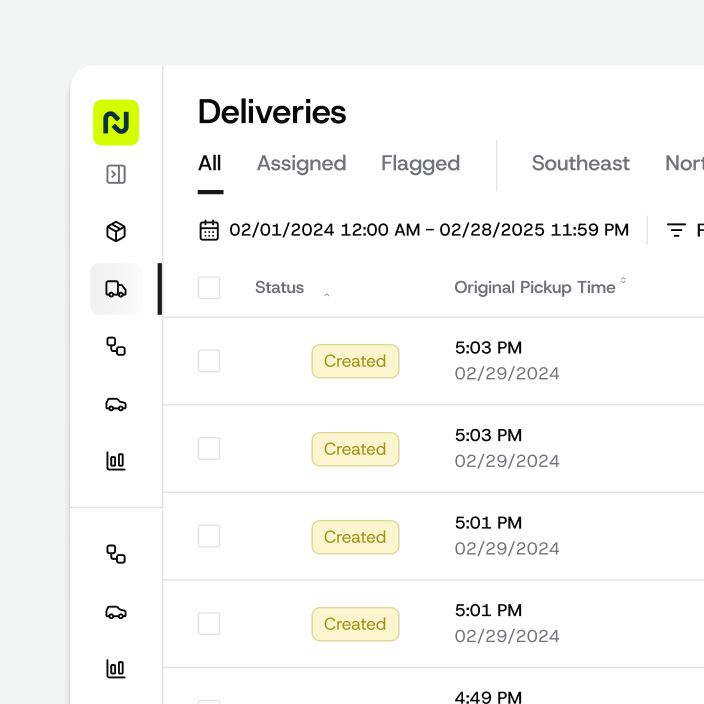Open the upper car icon above the sidebar divider

[116, 405]
